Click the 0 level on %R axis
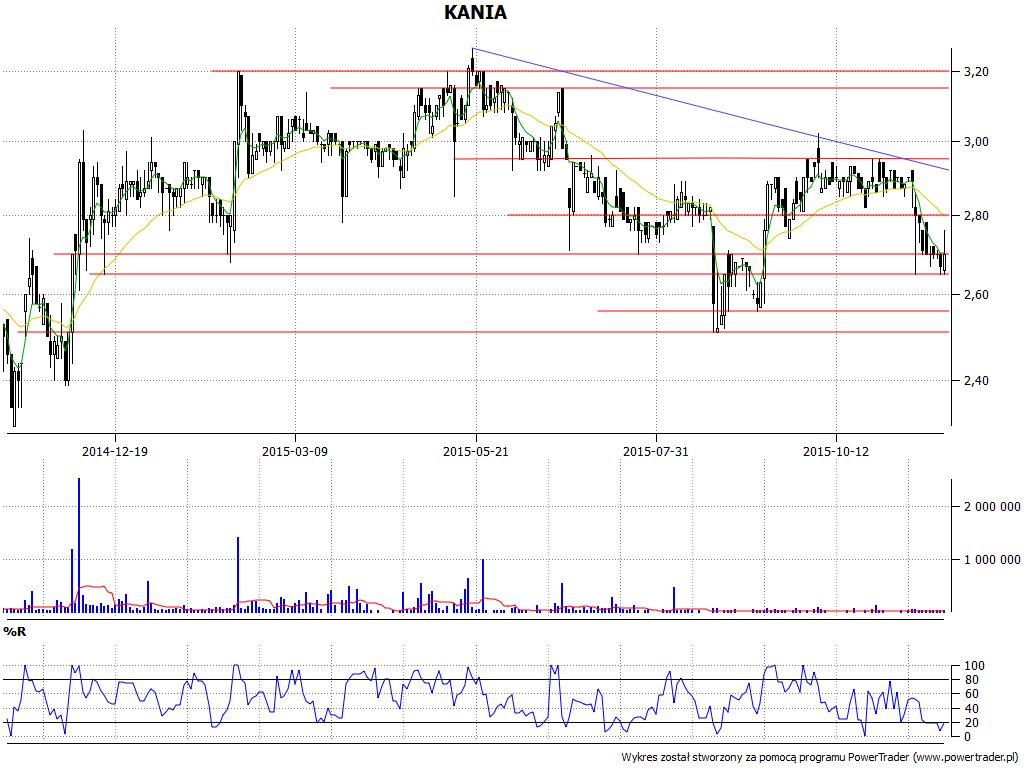The height and width of the screenshot is (768, 1024). tap(968, 737)
